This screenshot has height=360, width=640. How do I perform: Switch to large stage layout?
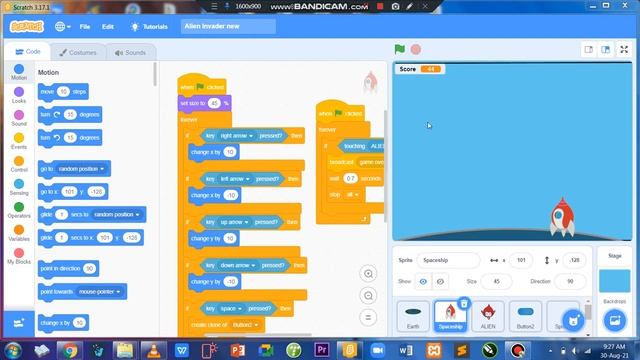(605, 50)
